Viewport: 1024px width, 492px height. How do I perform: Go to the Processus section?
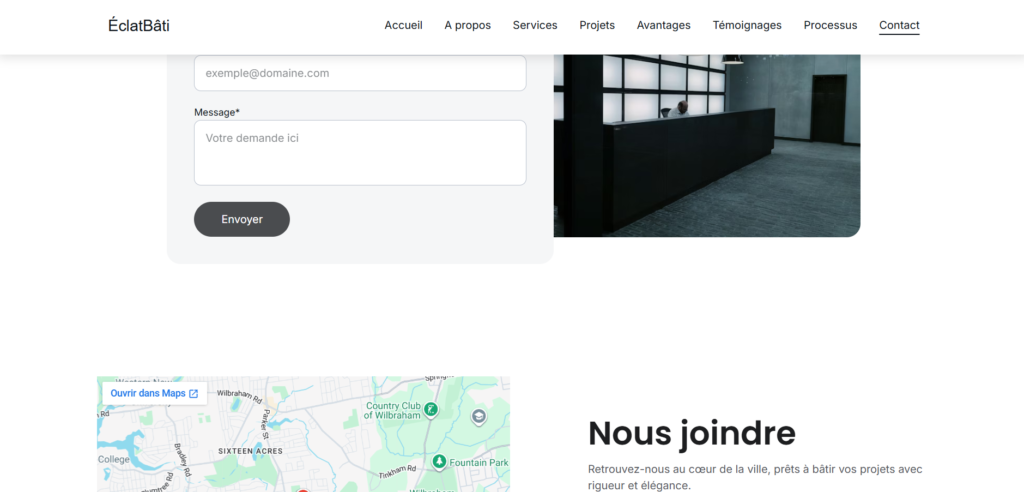pos(830,26)
